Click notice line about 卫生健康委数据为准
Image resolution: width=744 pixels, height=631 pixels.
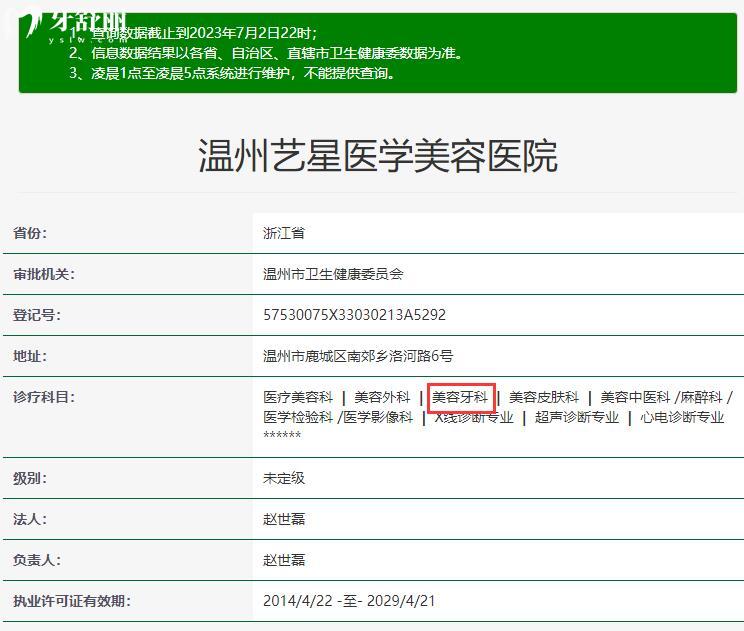click(x=266, y=53)
